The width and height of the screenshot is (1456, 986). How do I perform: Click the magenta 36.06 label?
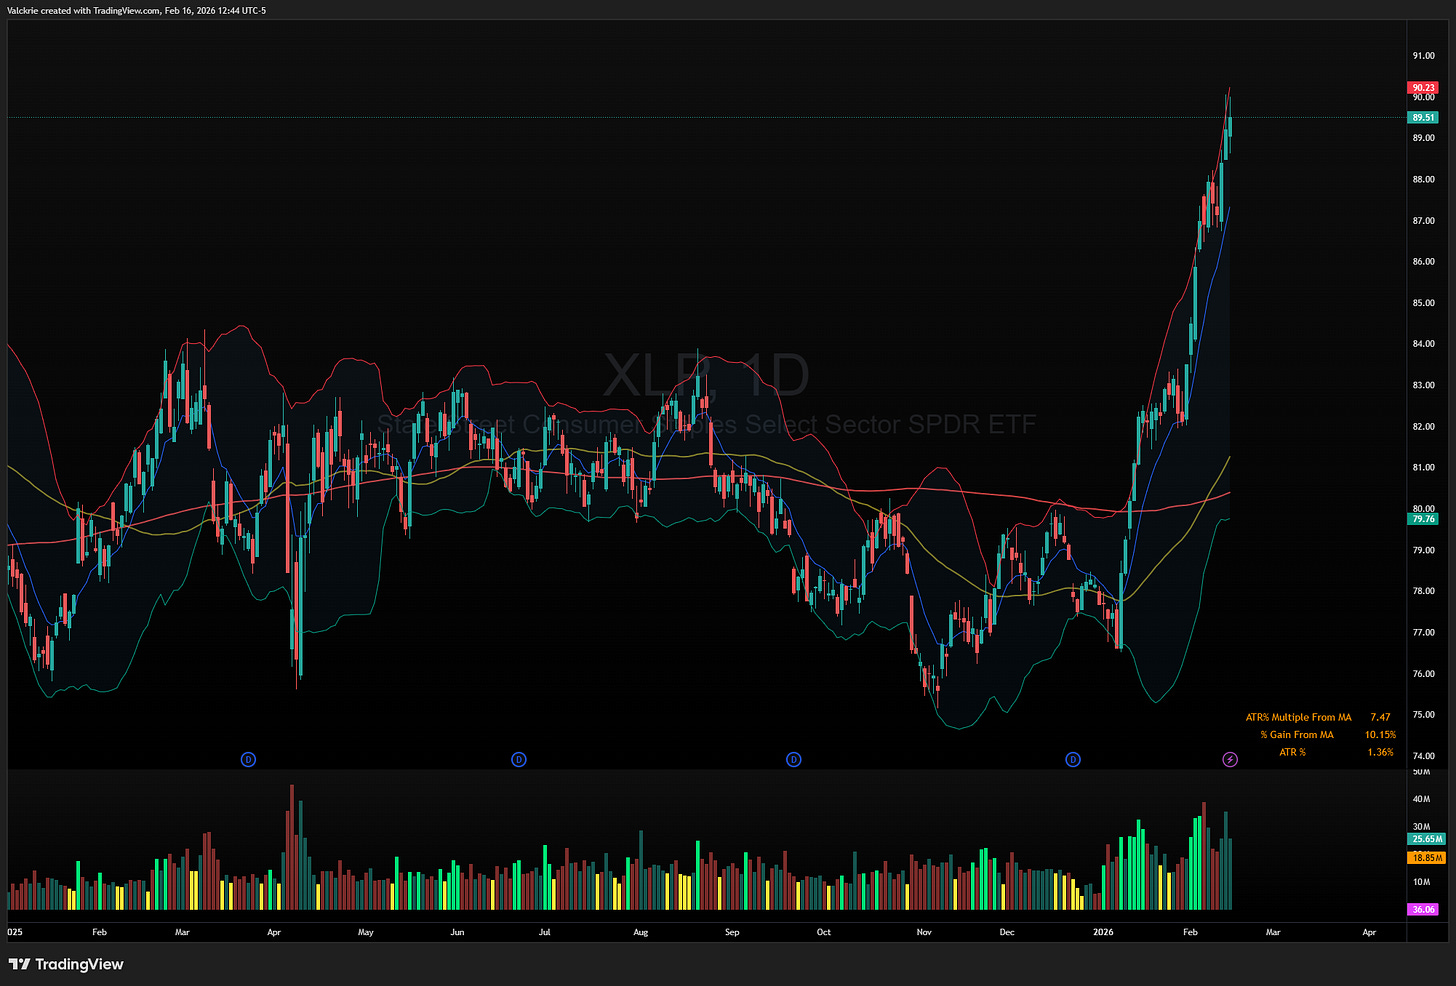(x=1423, y=910)
